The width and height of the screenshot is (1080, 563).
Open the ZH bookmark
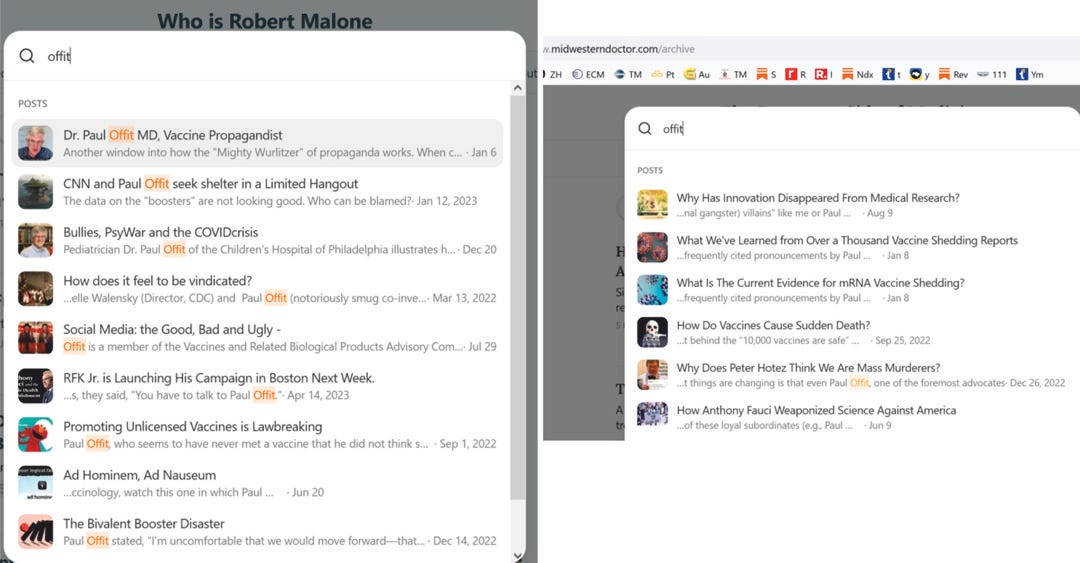(551, 74)
